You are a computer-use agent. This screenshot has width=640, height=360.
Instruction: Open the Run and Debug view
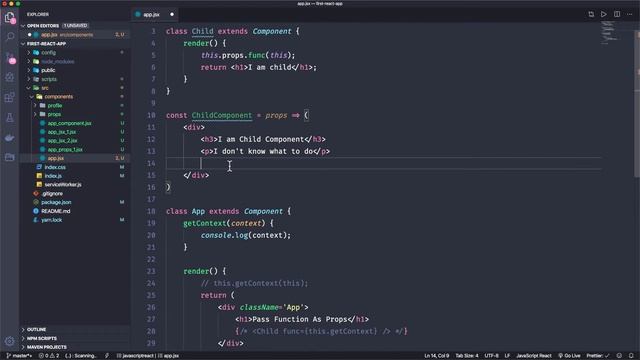tap(9, 77)
